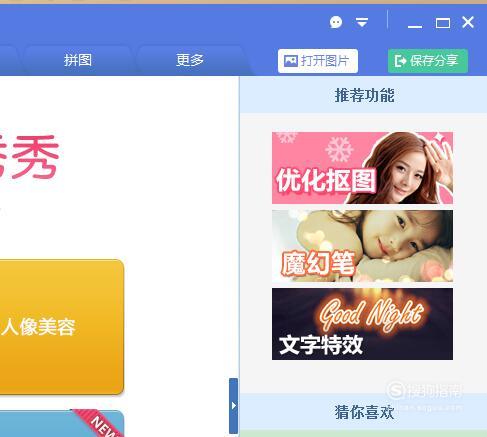Click the 保存分享 button

(428, 61)
